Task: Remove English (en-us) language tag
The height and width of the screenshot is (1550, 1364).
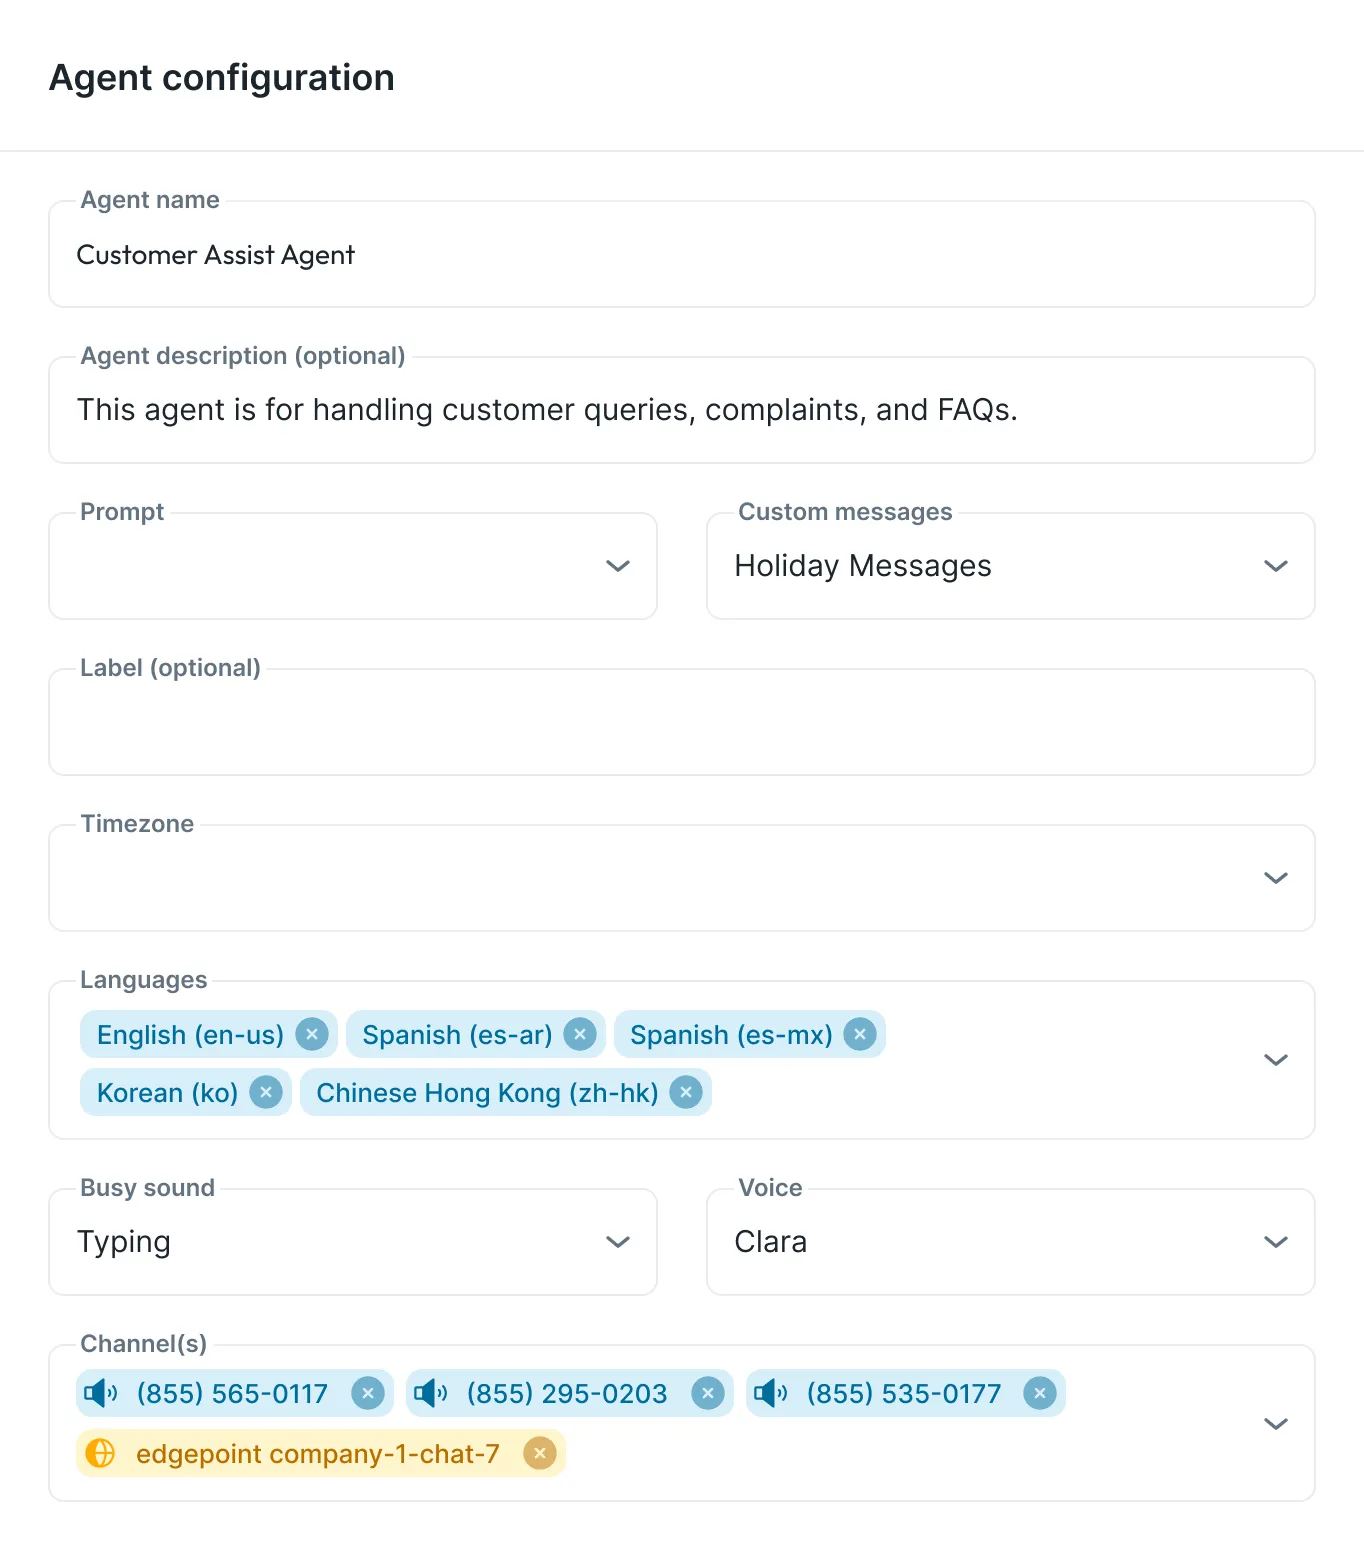Action: pos(312,1034)
